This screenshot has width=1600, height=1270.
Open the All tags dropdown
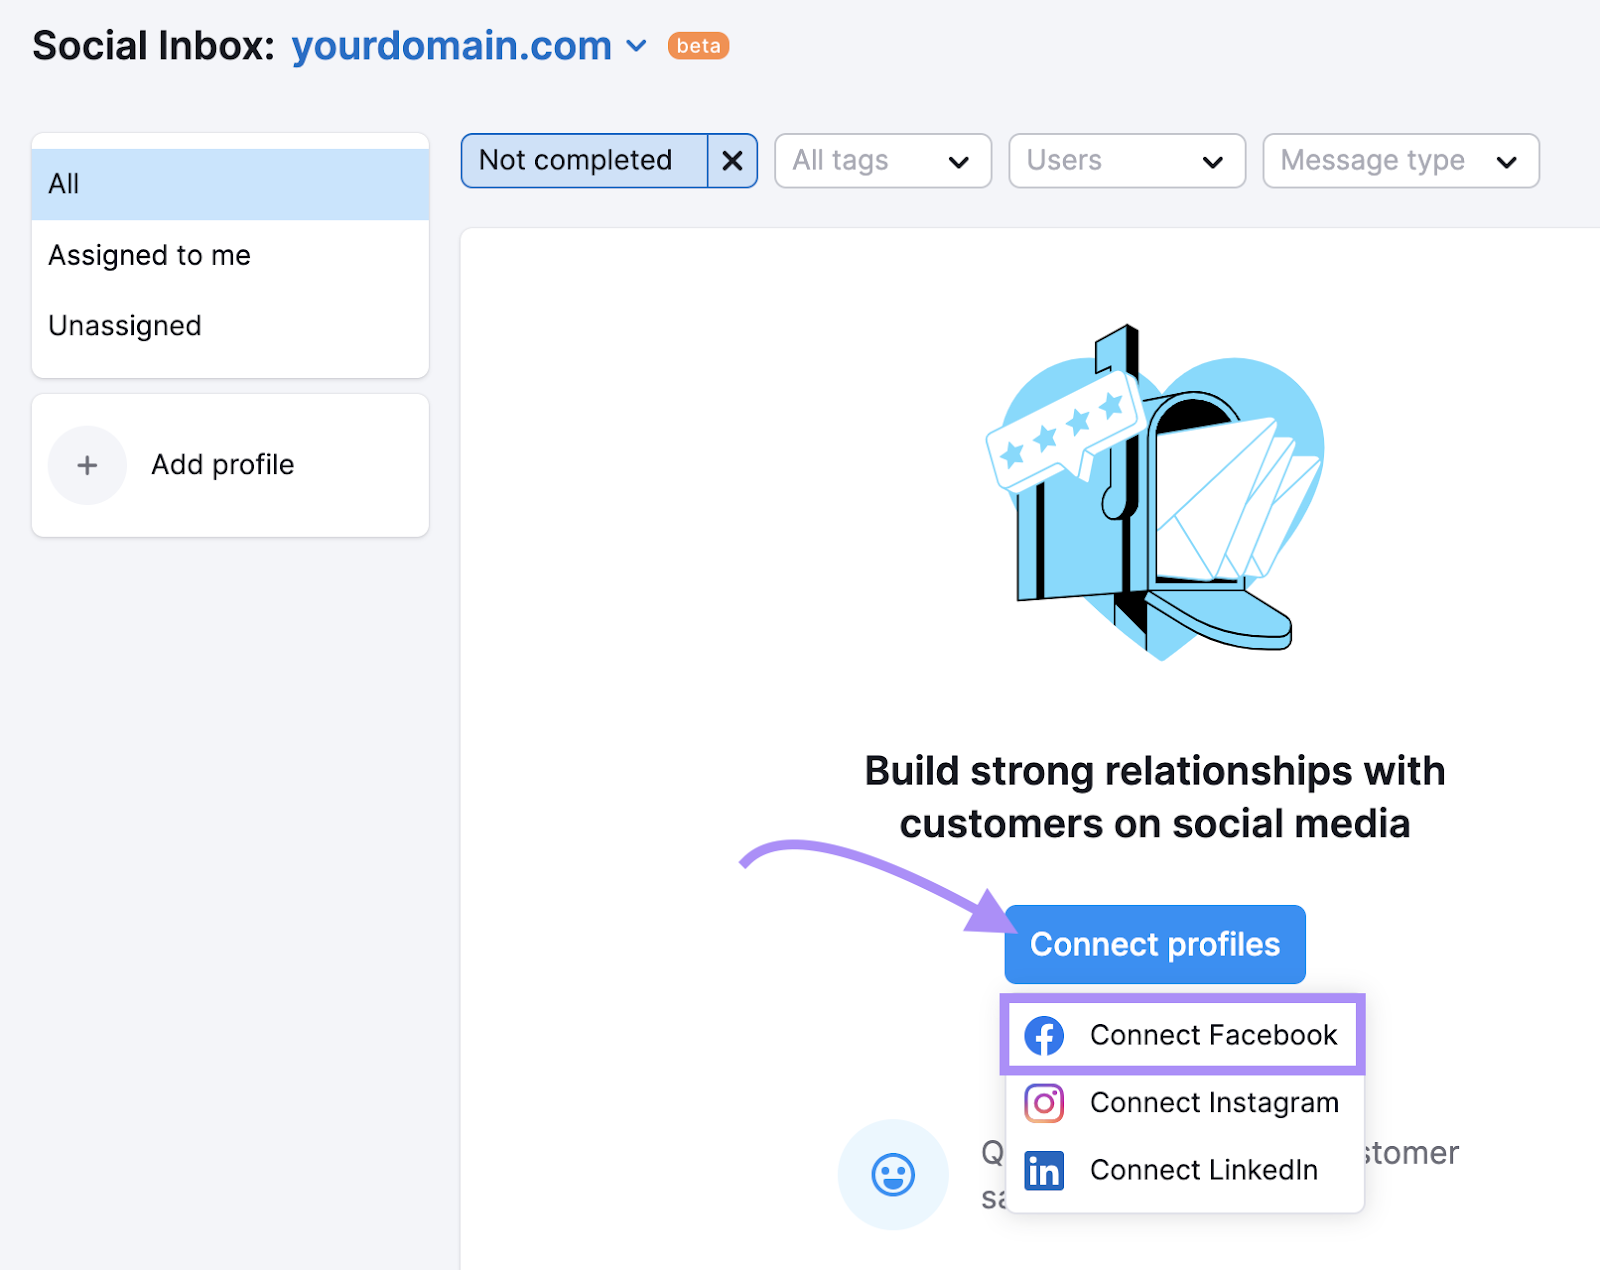882,161
